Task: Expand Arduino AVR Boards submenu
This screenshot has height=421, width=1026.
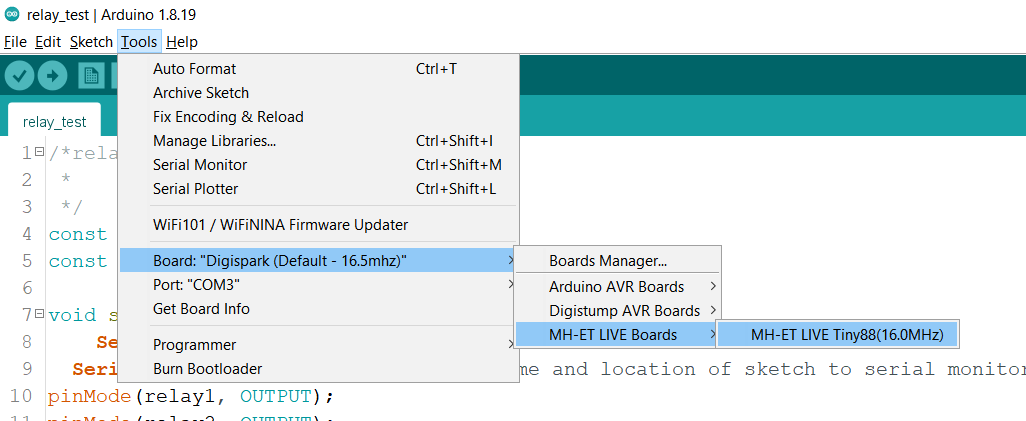Action: point(618,287)
